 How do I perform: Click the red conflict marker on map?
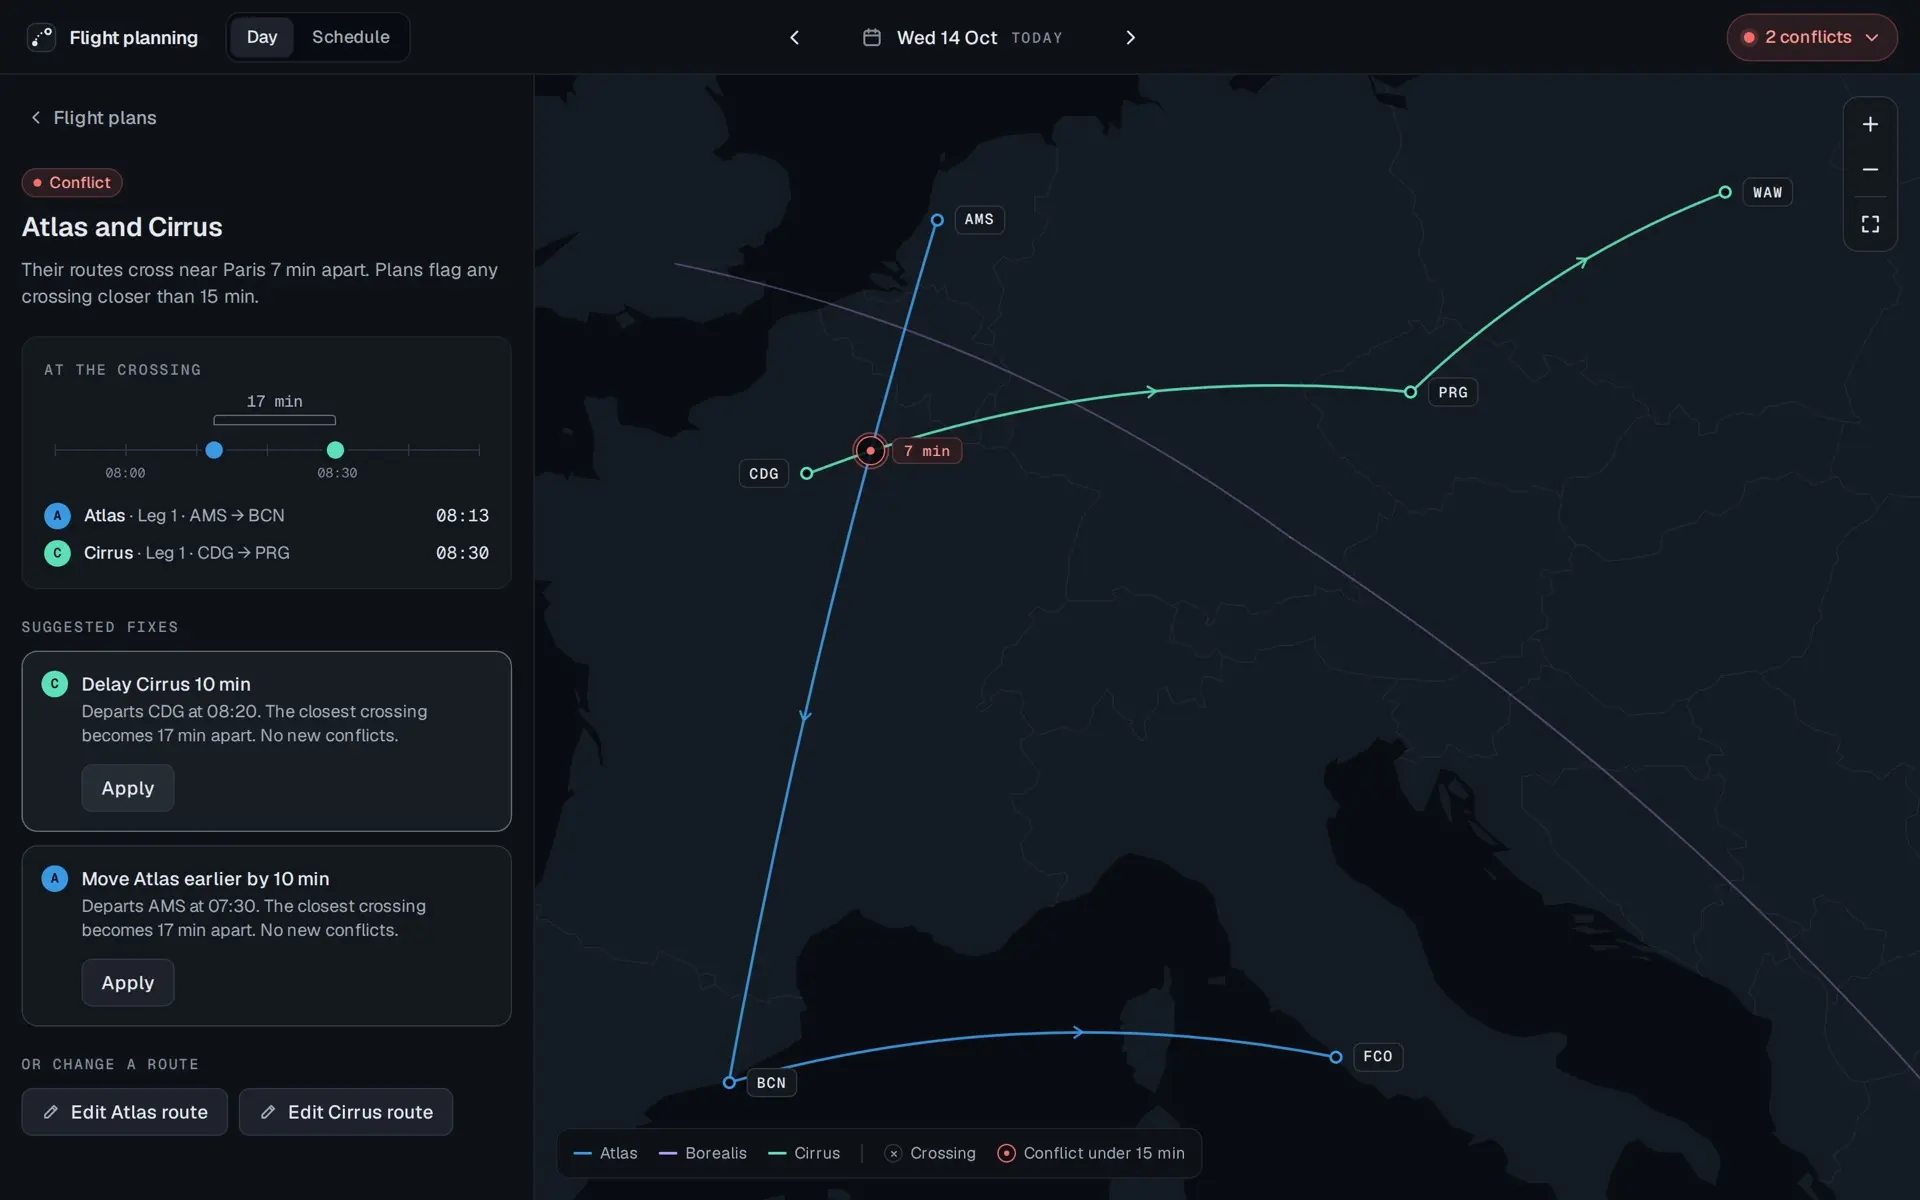coord(871,451)
